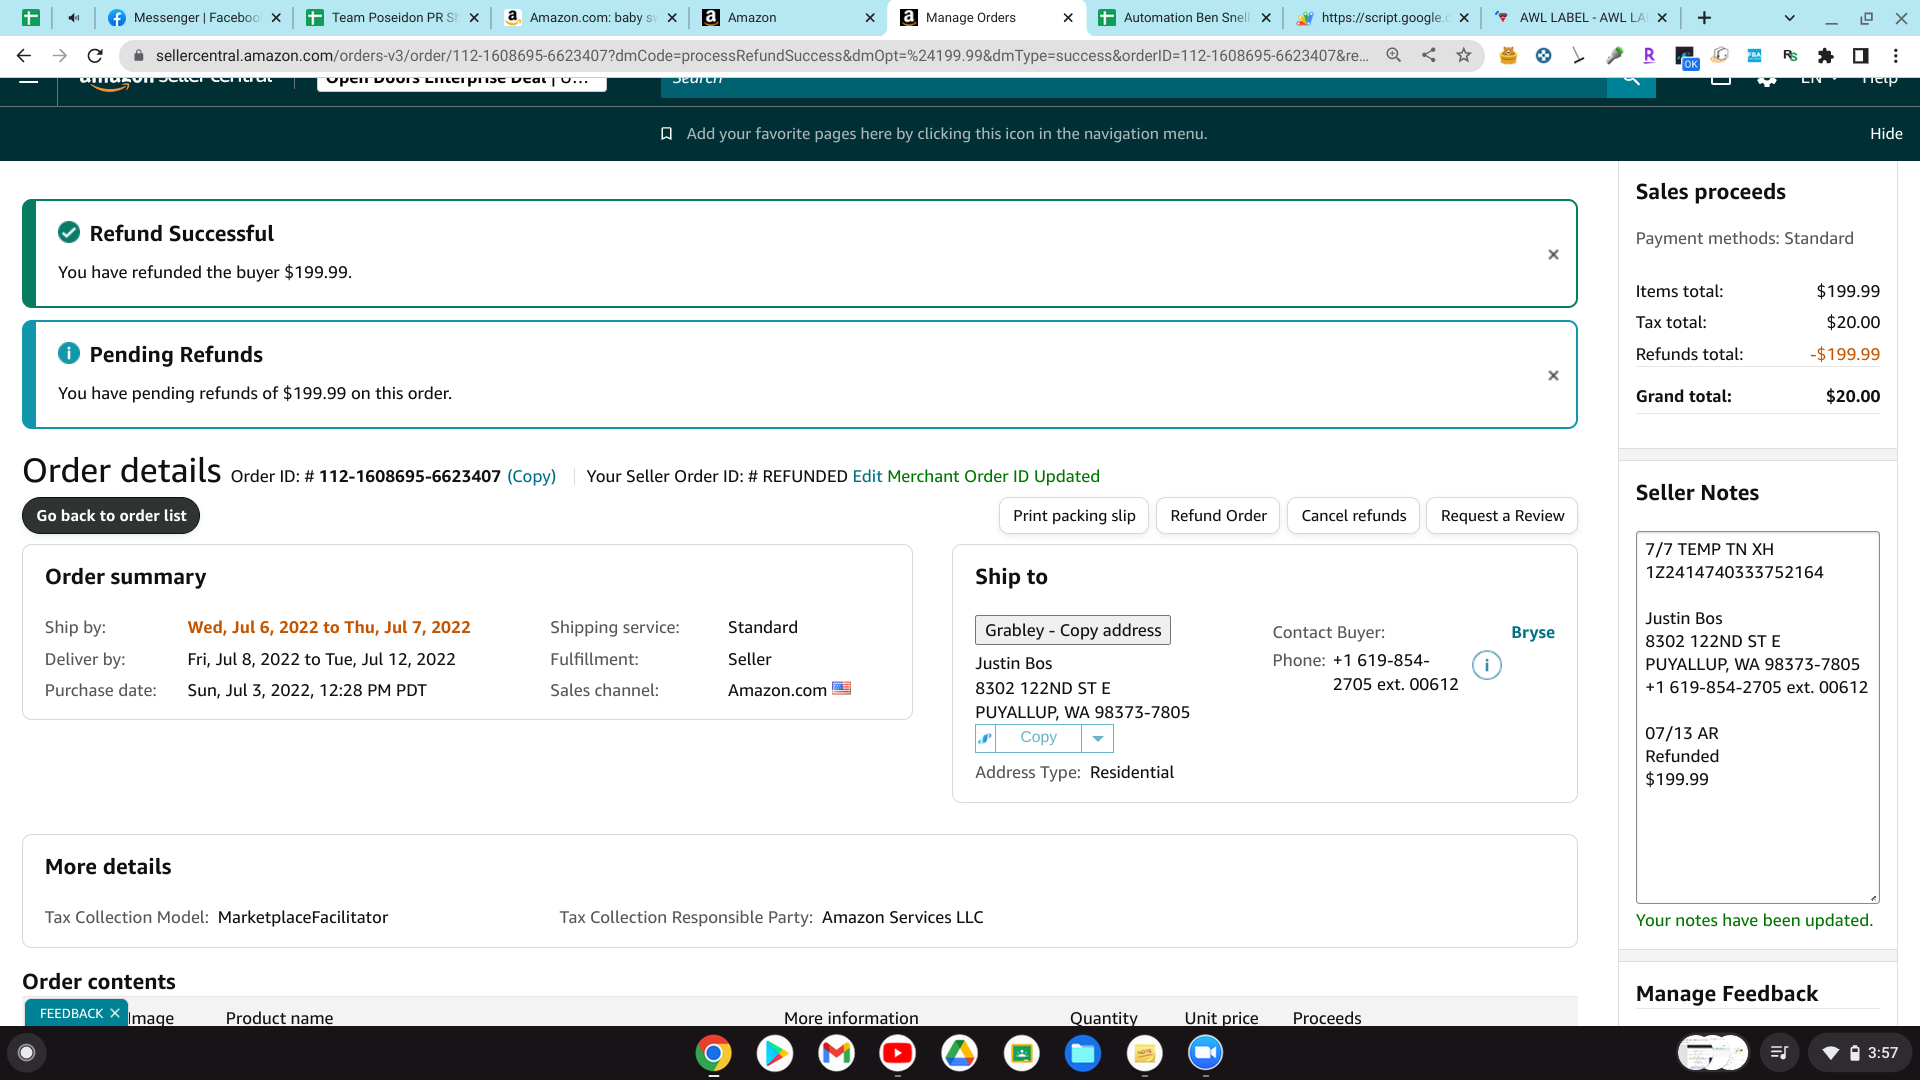Click the bookmark icon in favorites bar
This screenshot has height=1080, width=1920.
(x=666, y=134)
